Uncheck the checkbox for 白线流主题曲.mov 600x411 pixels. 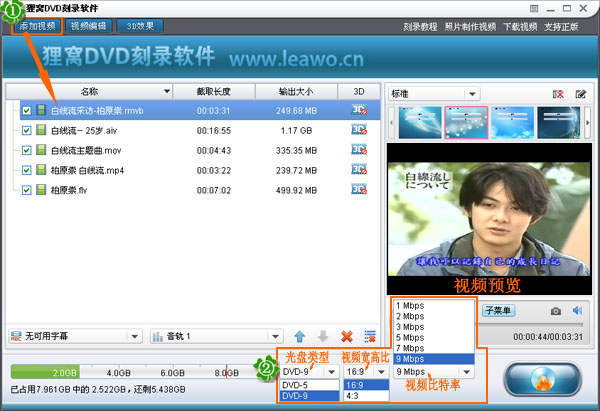26,150
